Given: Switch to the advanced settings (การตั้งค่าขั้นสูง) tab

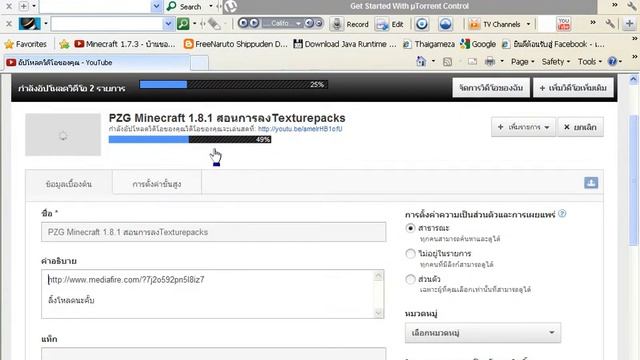Looking at the screenshot, I should click(157, 184).
